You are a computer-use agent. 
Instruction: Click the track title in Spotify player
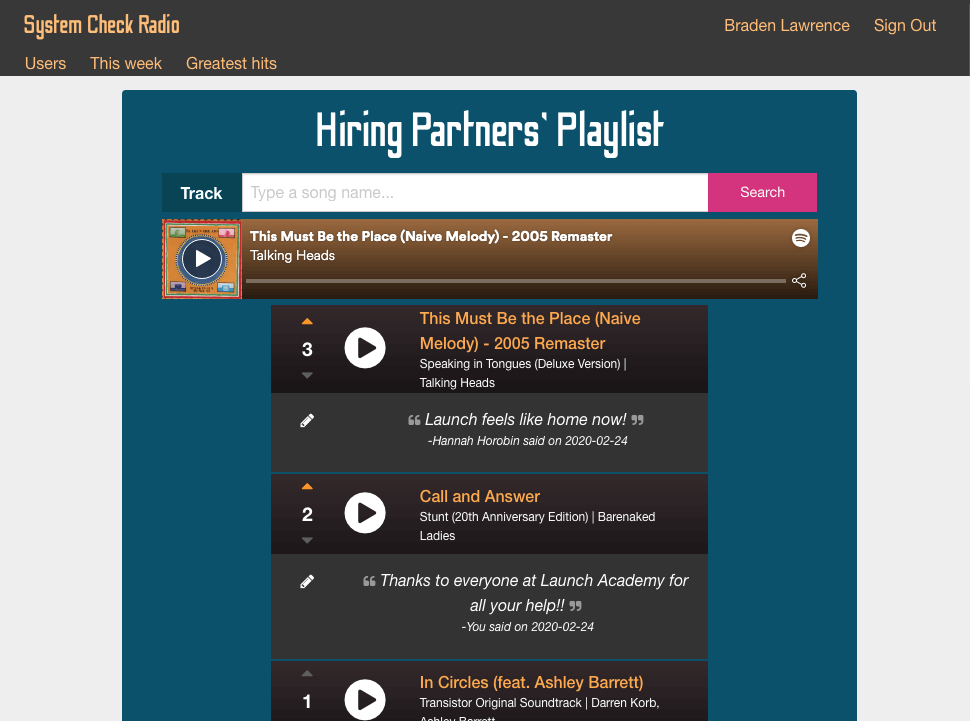click(x=431, y=236)
